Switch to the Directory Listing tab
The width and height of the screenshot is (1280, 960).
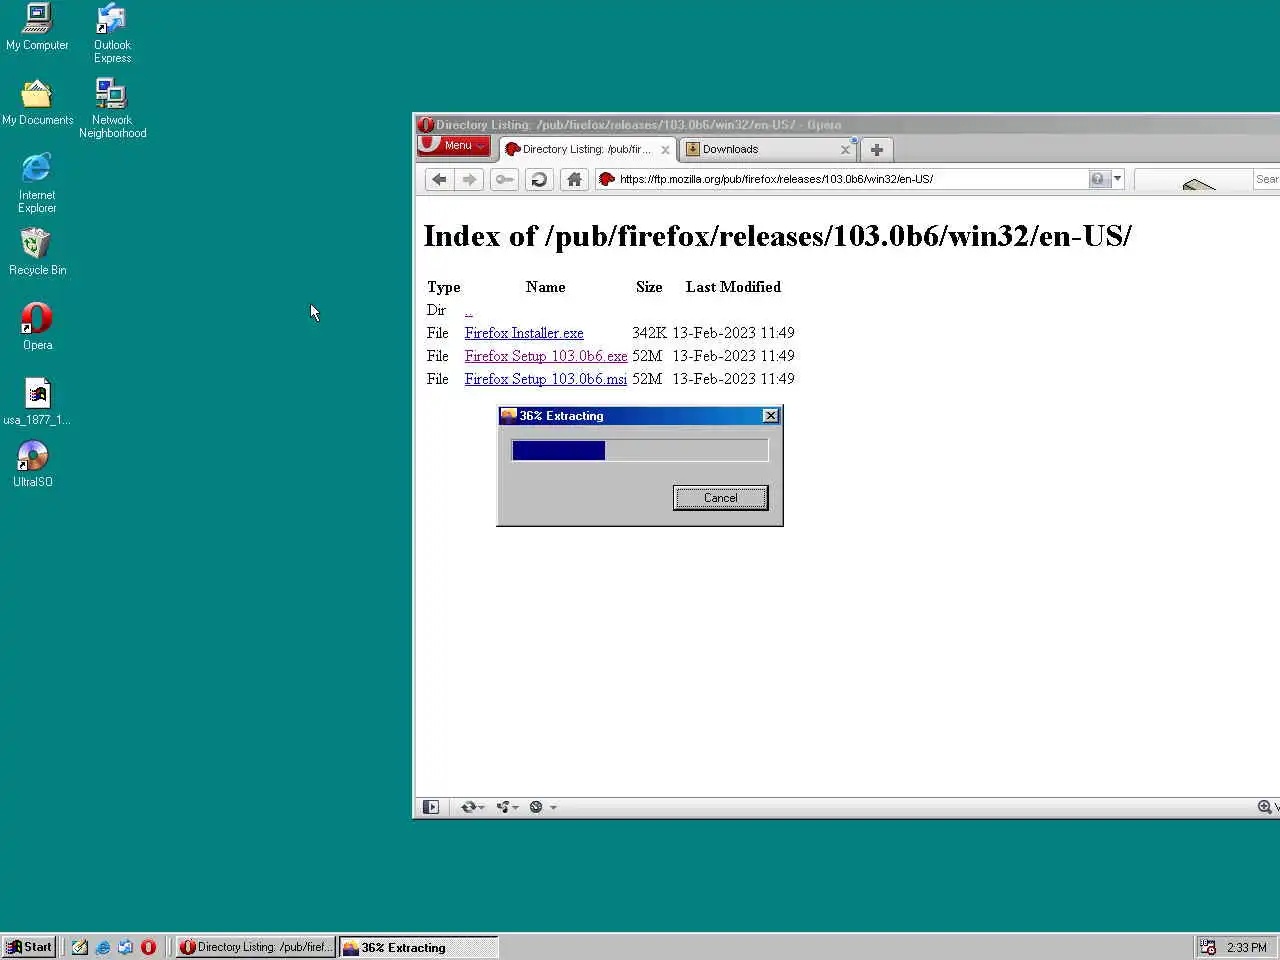(x=587, y=149)
